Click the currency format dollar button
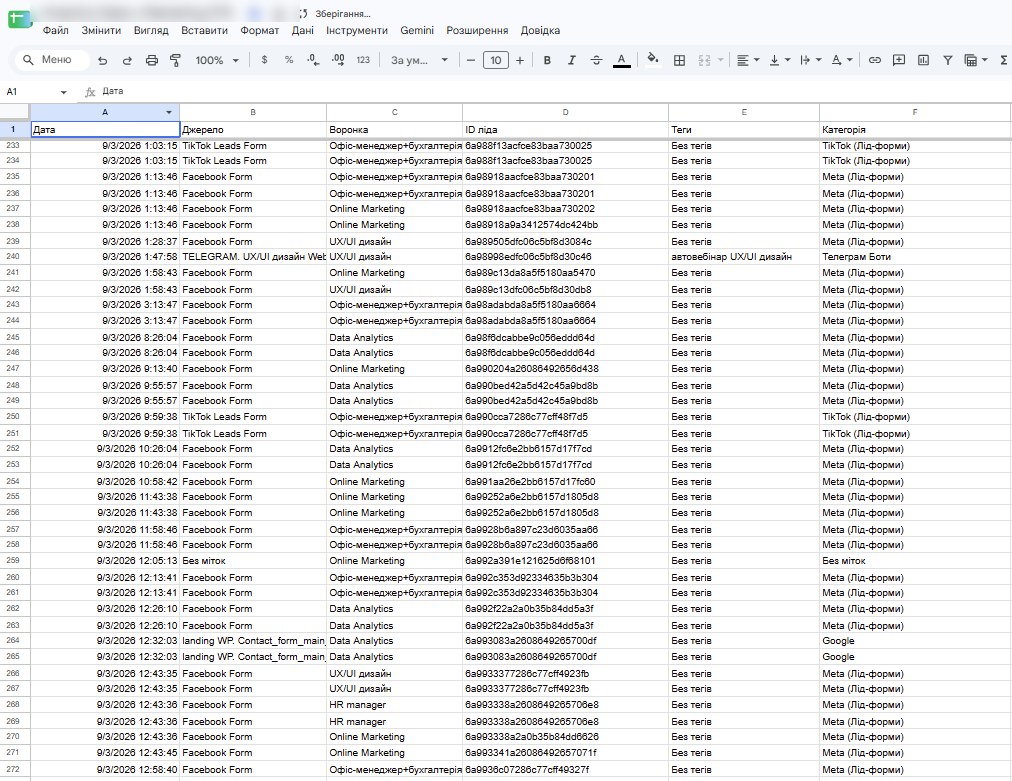Screen dimensions: 1012x781 coord(264,60)
